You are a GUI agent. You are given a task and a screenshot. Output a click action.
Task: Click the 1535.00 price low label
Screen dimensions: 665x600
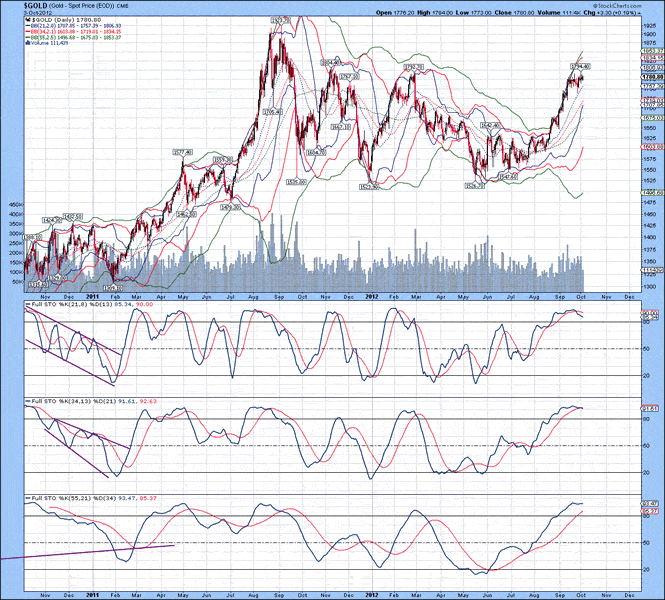[295, 181]
